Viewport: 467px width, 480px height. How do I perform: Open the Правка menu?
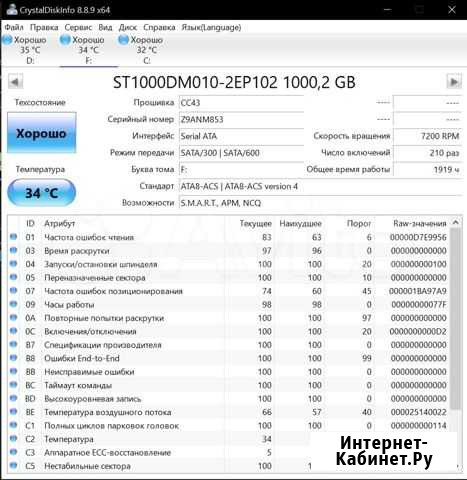[x=44, y=27]
